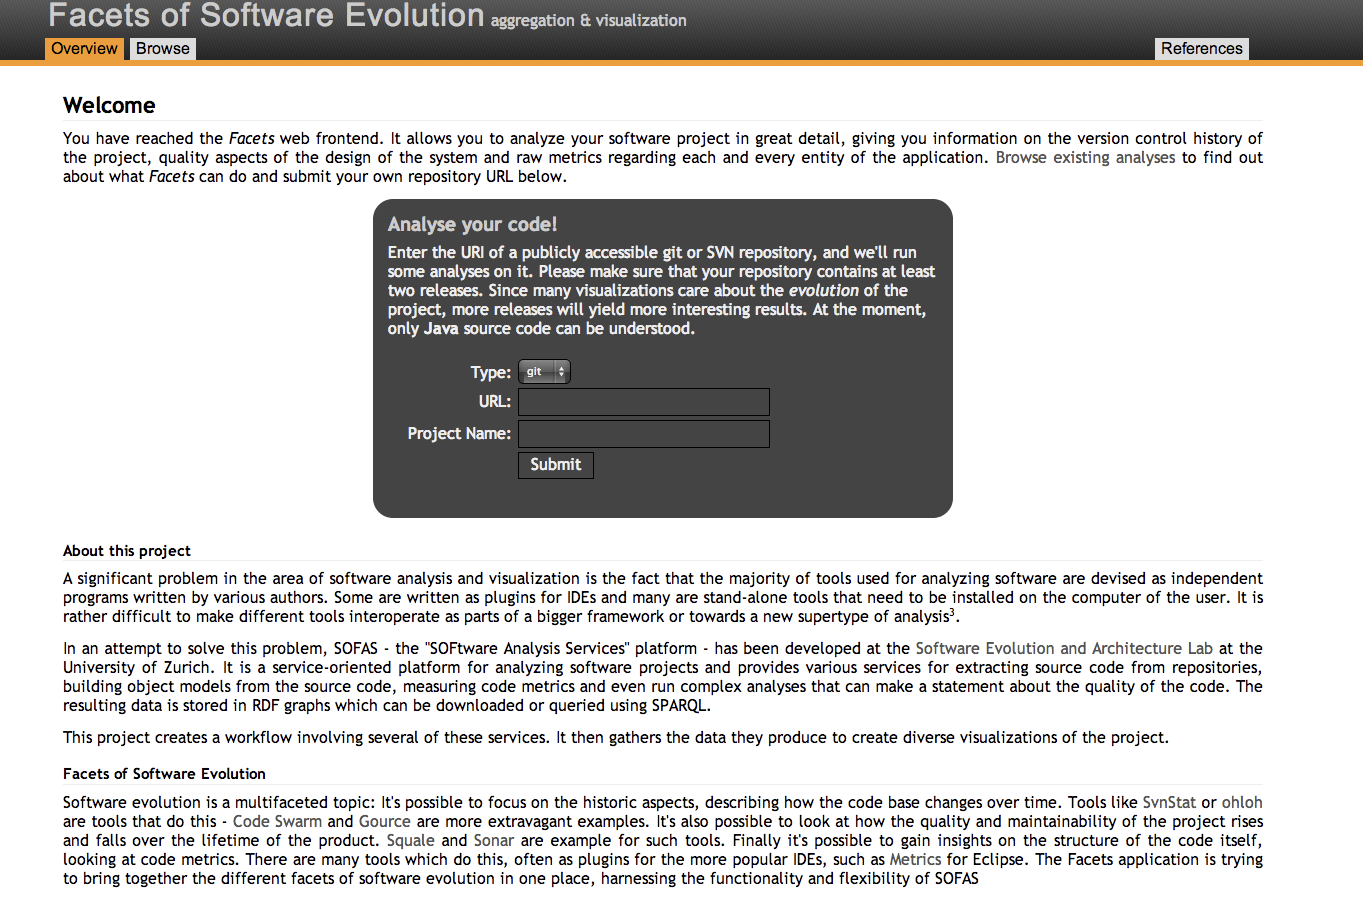Open the ohloh link
This screenshot has height=920, width=1363.
pyautogui.click(x=1241, y=803)
